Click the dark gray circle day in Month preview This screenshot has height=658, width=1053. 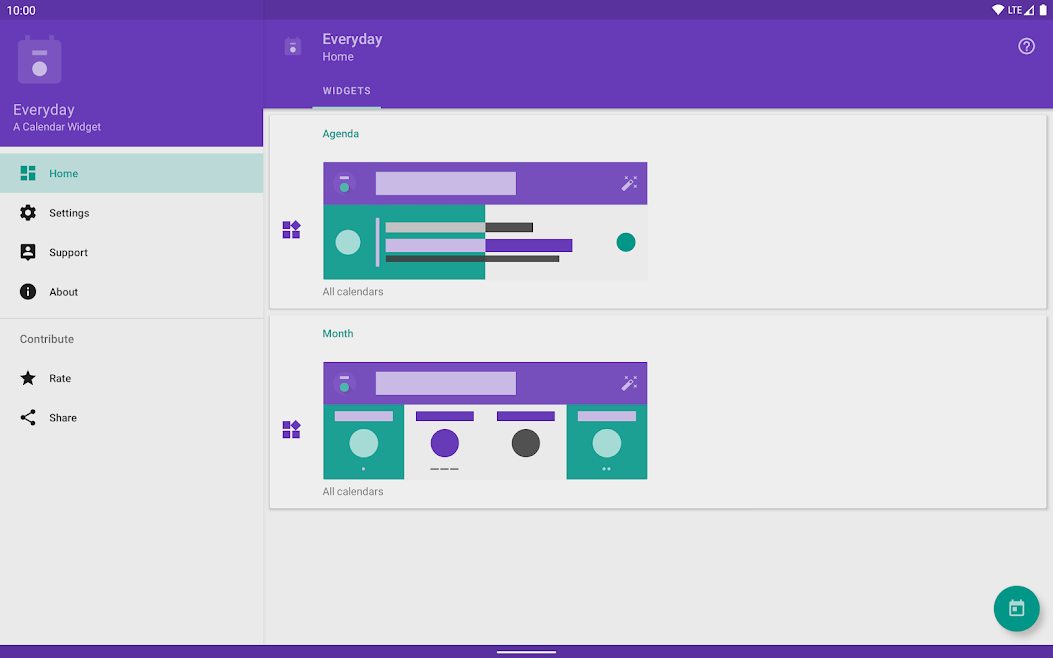[x=526, y=443]
